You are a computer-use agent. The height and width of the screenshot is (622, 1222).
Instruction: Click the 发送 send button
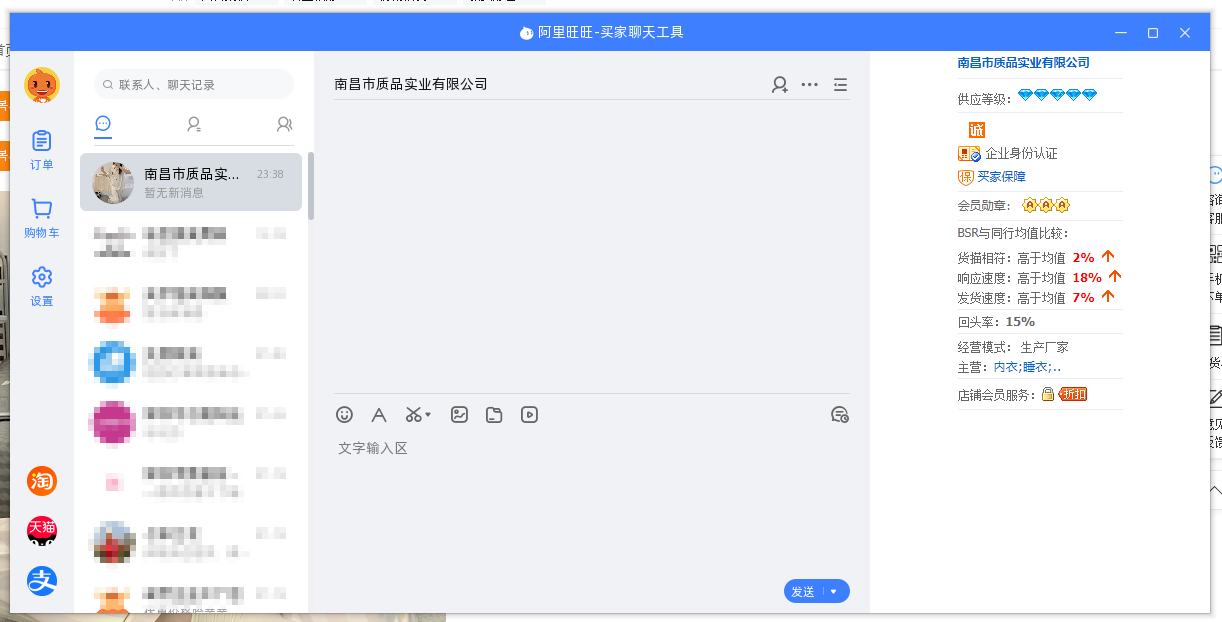pos(803,591)
